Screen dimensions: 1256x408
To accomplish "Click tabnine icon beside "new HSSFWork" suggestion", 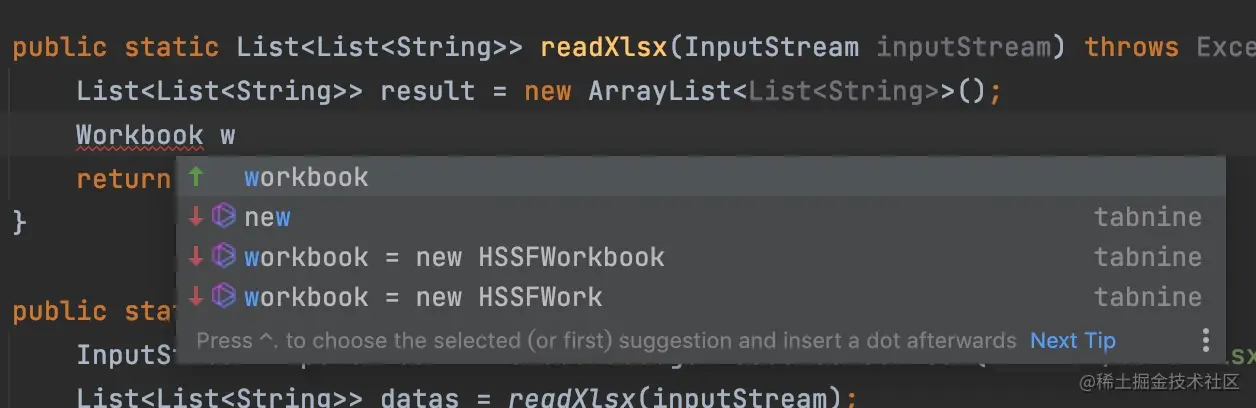I will pos(224,296).
